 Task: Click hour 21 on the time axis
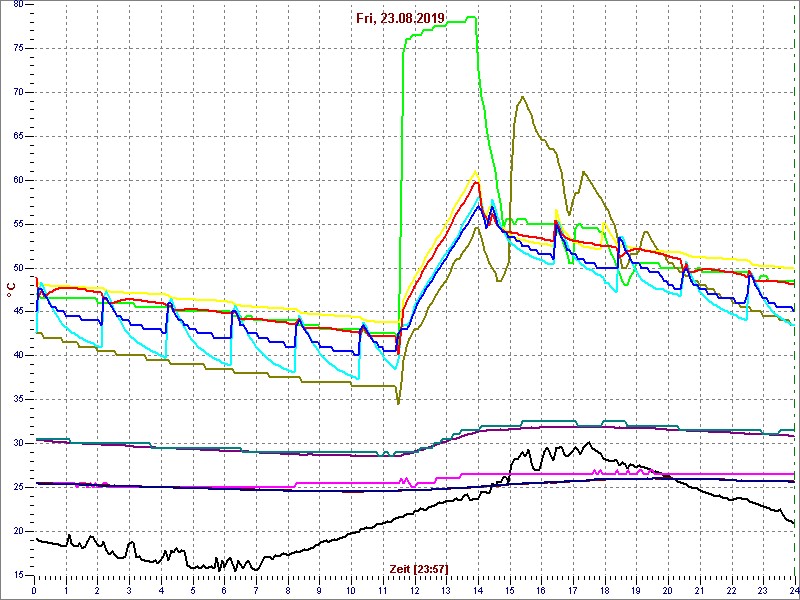click(699, 589)
